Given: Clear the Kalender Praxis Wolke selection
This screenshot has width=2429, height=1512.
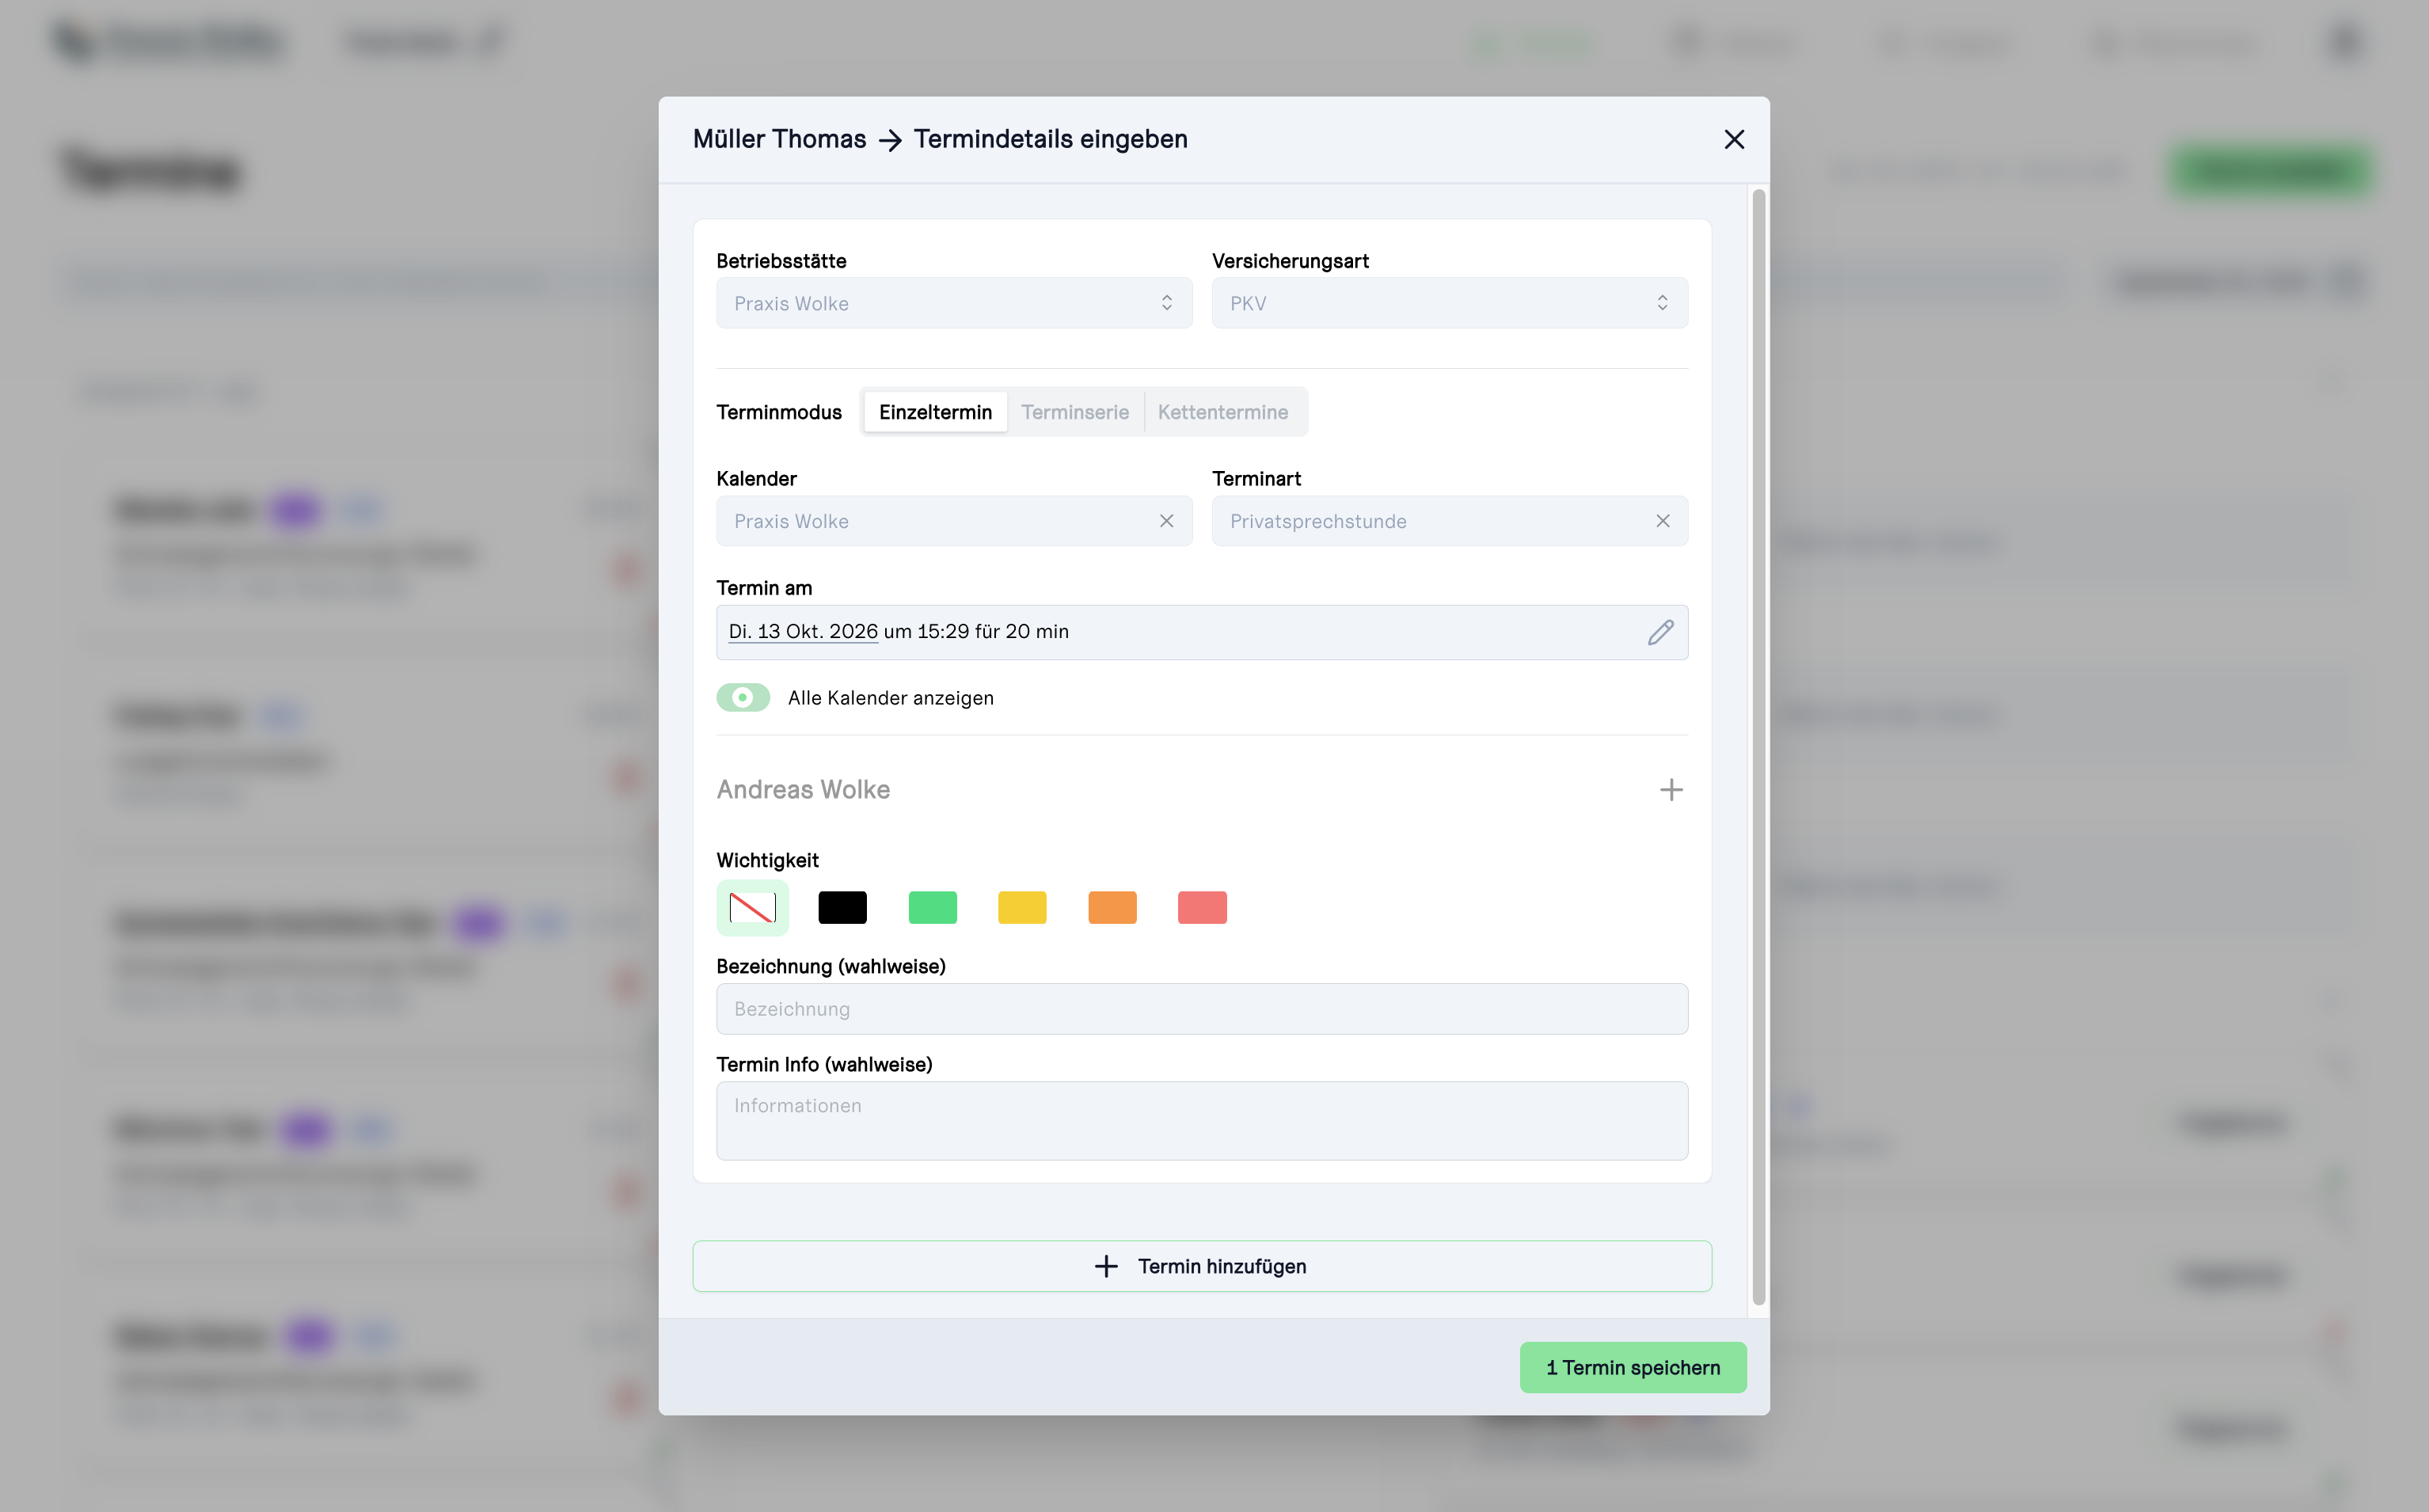Looking at the screenshot, I should (1166, 521).
